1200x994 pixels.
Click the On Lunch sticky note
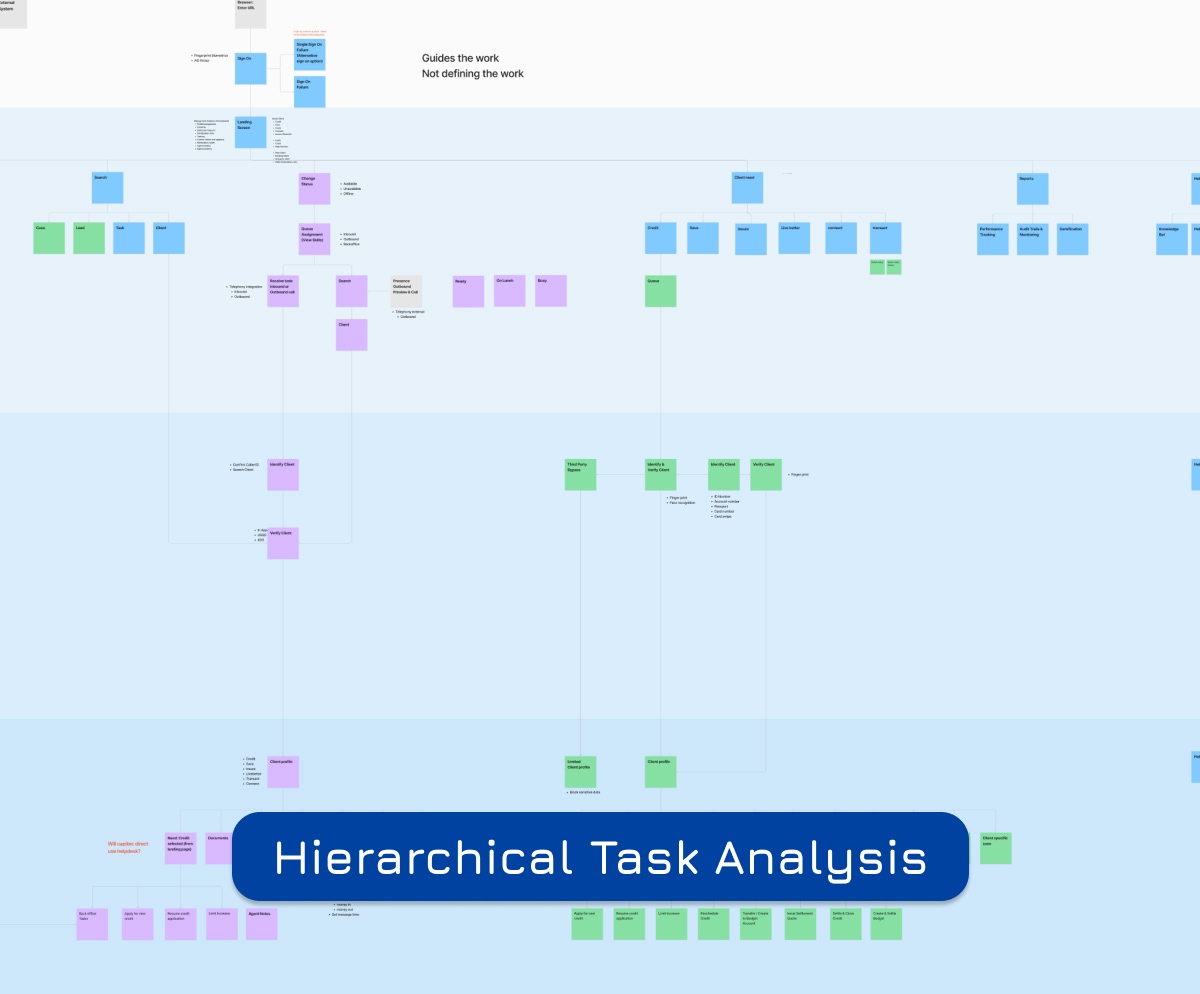coord(509,290)
